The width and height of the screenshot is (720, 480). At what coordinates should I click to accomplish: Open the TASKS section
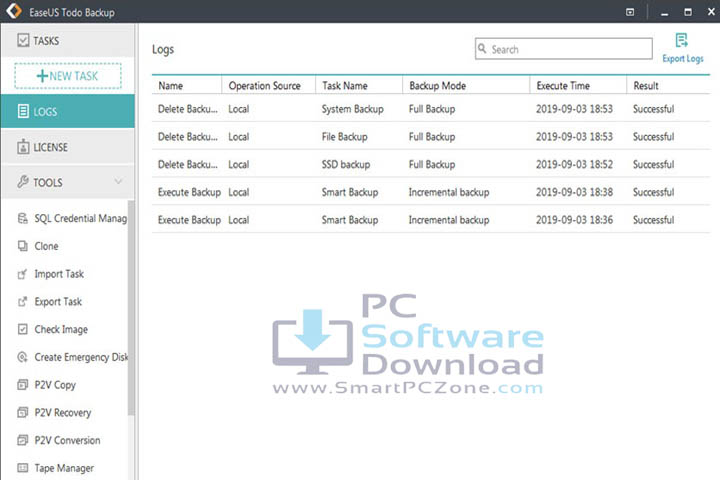point(68,40)
